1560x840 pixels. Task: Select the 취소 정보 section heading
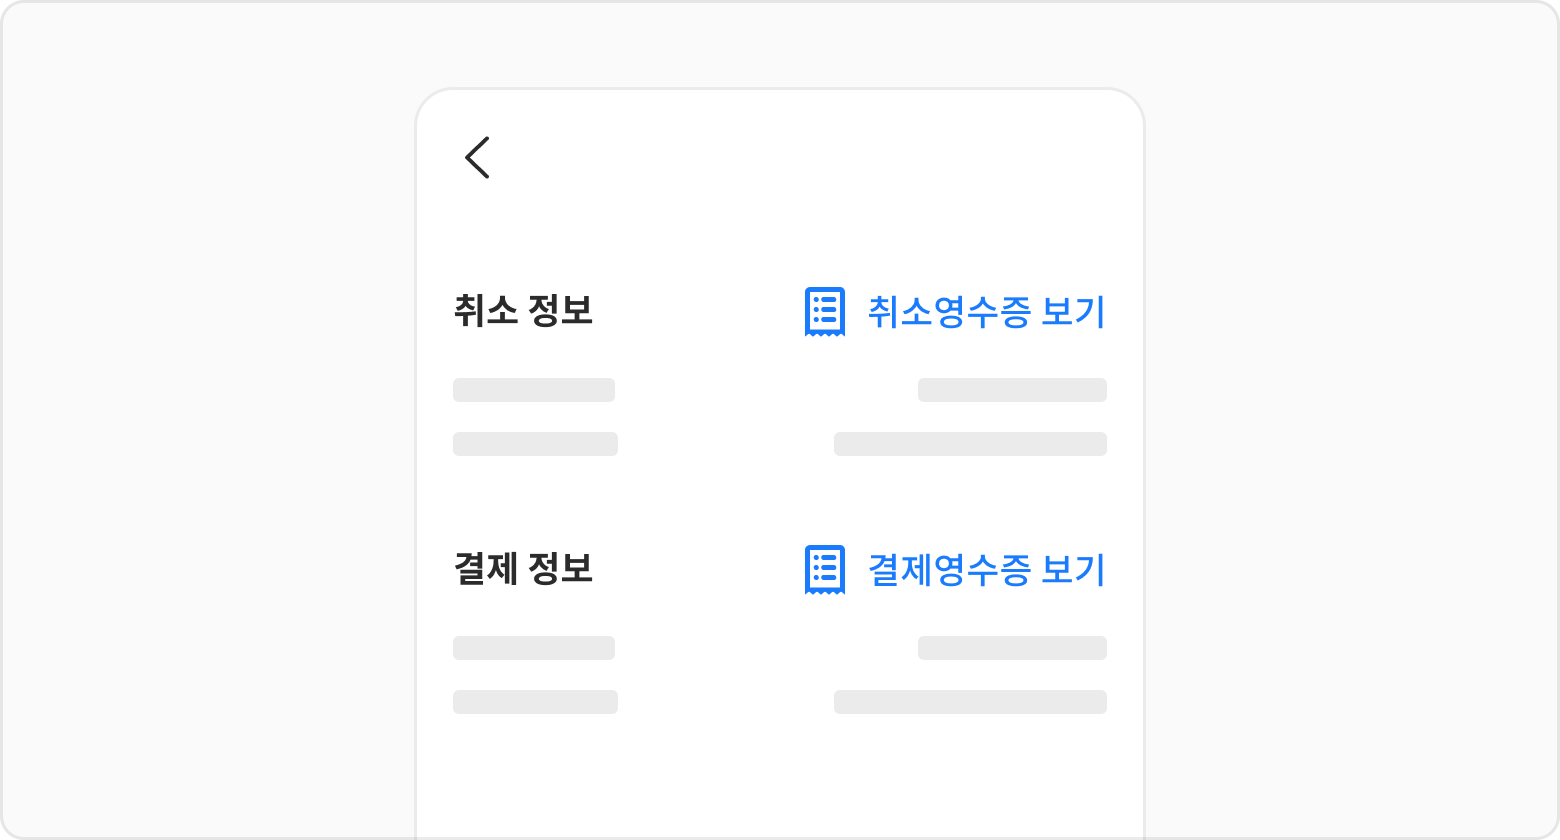[x=523, y=311]
